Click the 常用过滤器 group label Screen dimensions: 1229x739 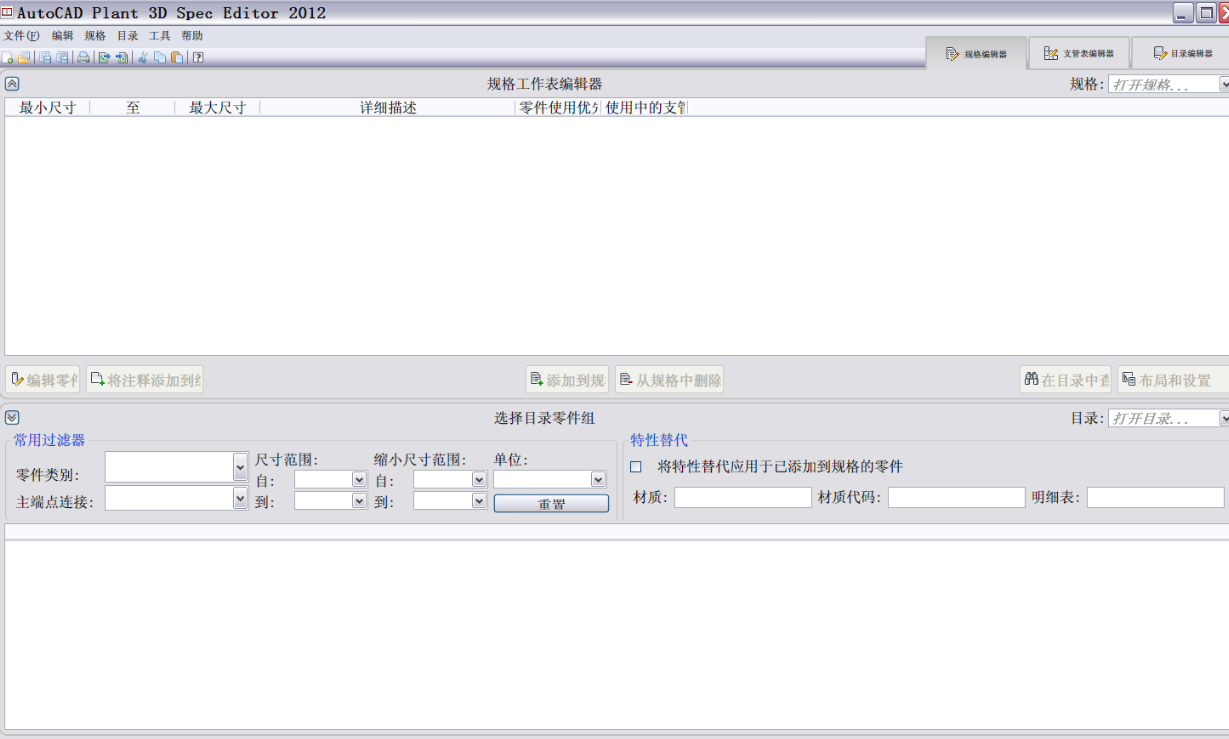(x=49, y=440)
